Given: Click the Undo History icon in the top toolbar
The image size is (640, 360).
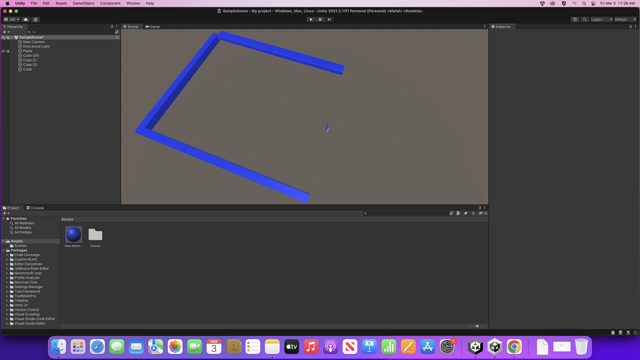Looking at the screenshot, I should [x=575, y=19].
